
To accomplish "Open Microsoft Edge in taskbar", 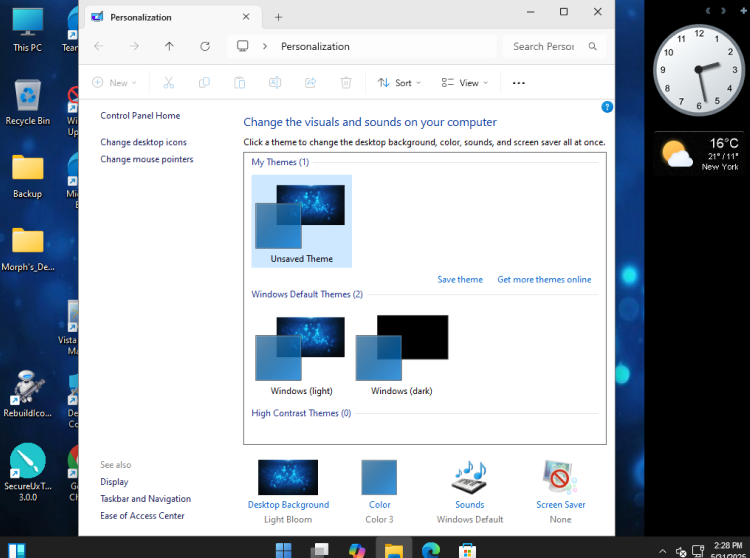I will coord(430,550).
